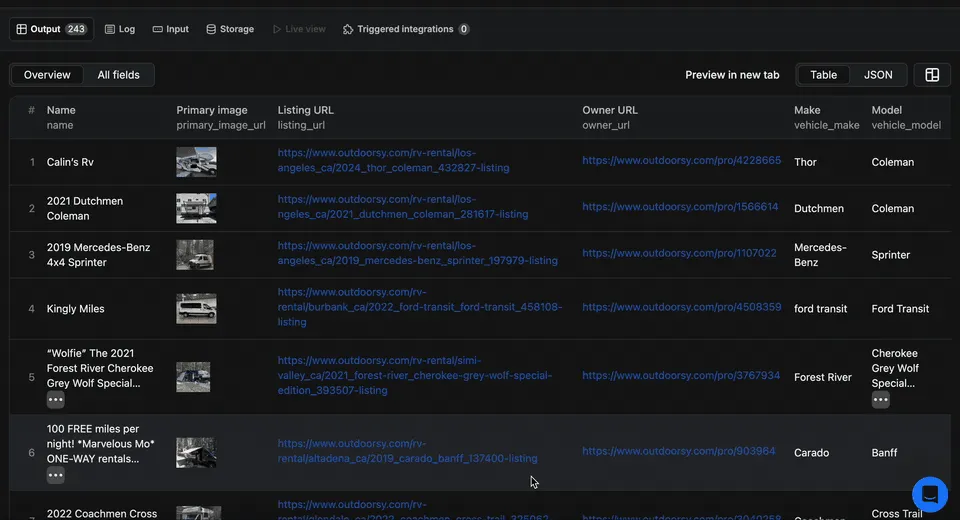
Task: Click Preview in new tab
Action: click(732, 75)
